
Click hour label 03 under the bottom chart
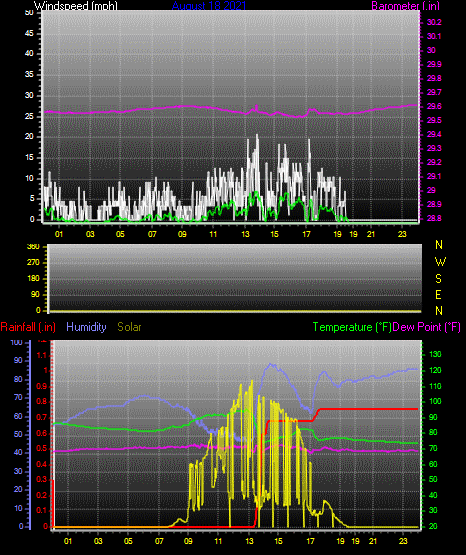[98, 542]
